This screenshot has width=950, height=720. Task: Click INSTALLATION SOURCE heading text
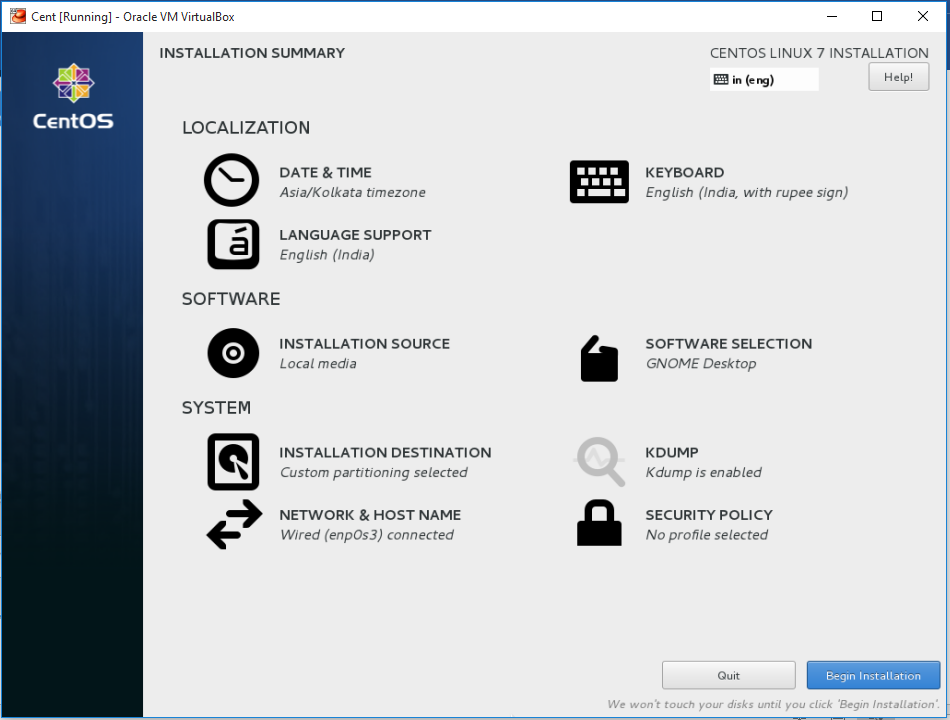tap(365, 344)
